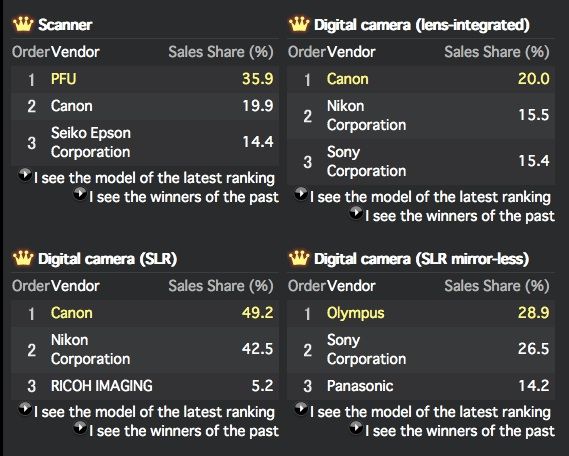Screen dimensions: 569x456
Task: Click crown icon next to SLR mirror-less heading
Action: pos(299,258)
